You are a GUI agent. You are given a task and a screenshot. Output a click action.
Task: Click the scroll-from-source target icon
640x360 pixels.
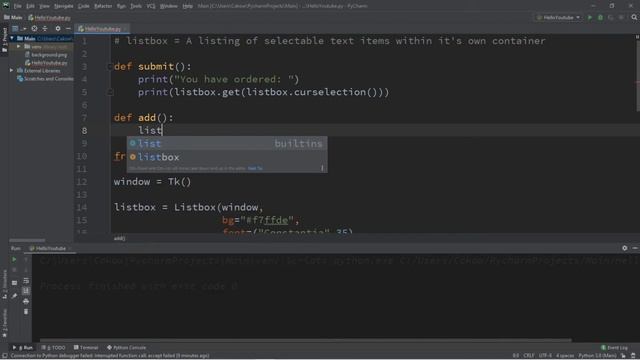coord(34,29)
